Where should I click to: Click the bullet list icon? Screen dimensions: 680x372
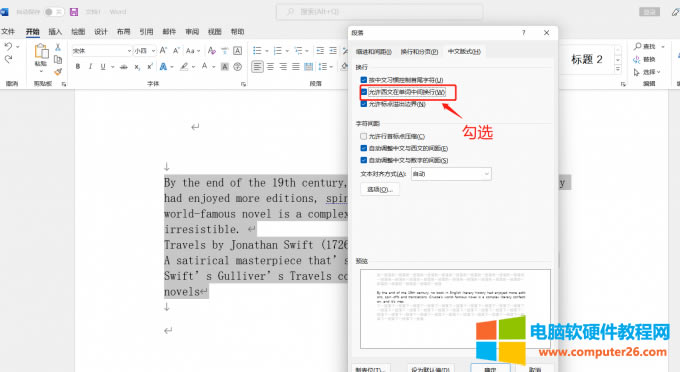(x=257, y=51)
